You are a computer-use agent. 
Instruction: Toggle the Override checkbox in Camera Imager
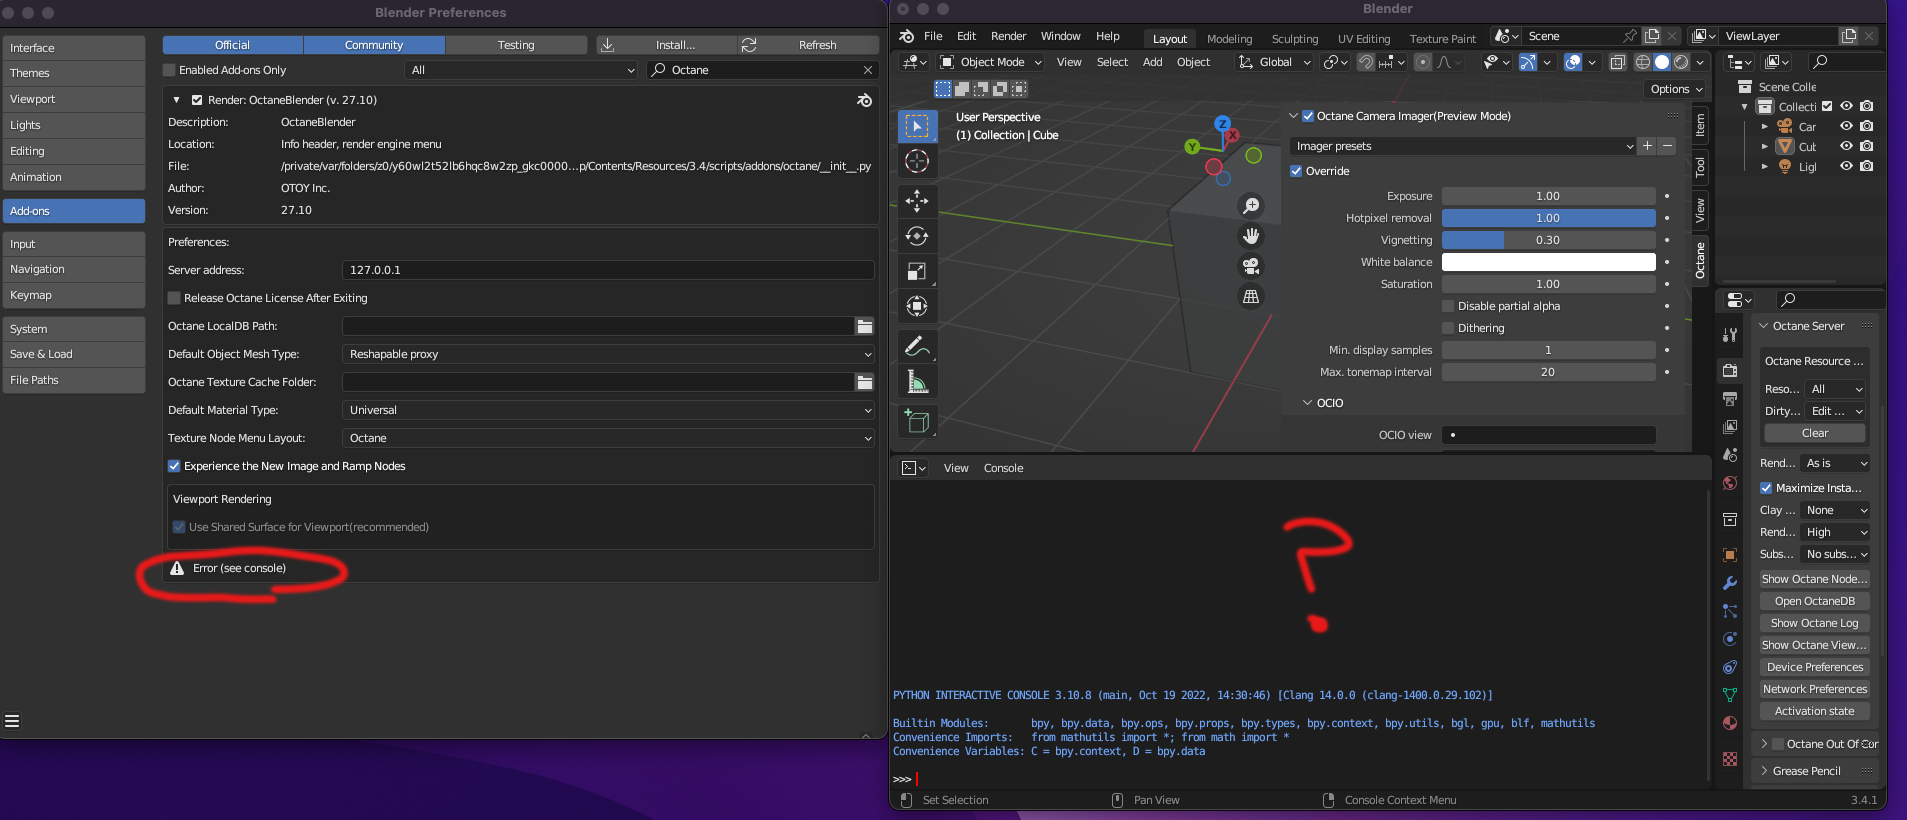pos(1296,171)
